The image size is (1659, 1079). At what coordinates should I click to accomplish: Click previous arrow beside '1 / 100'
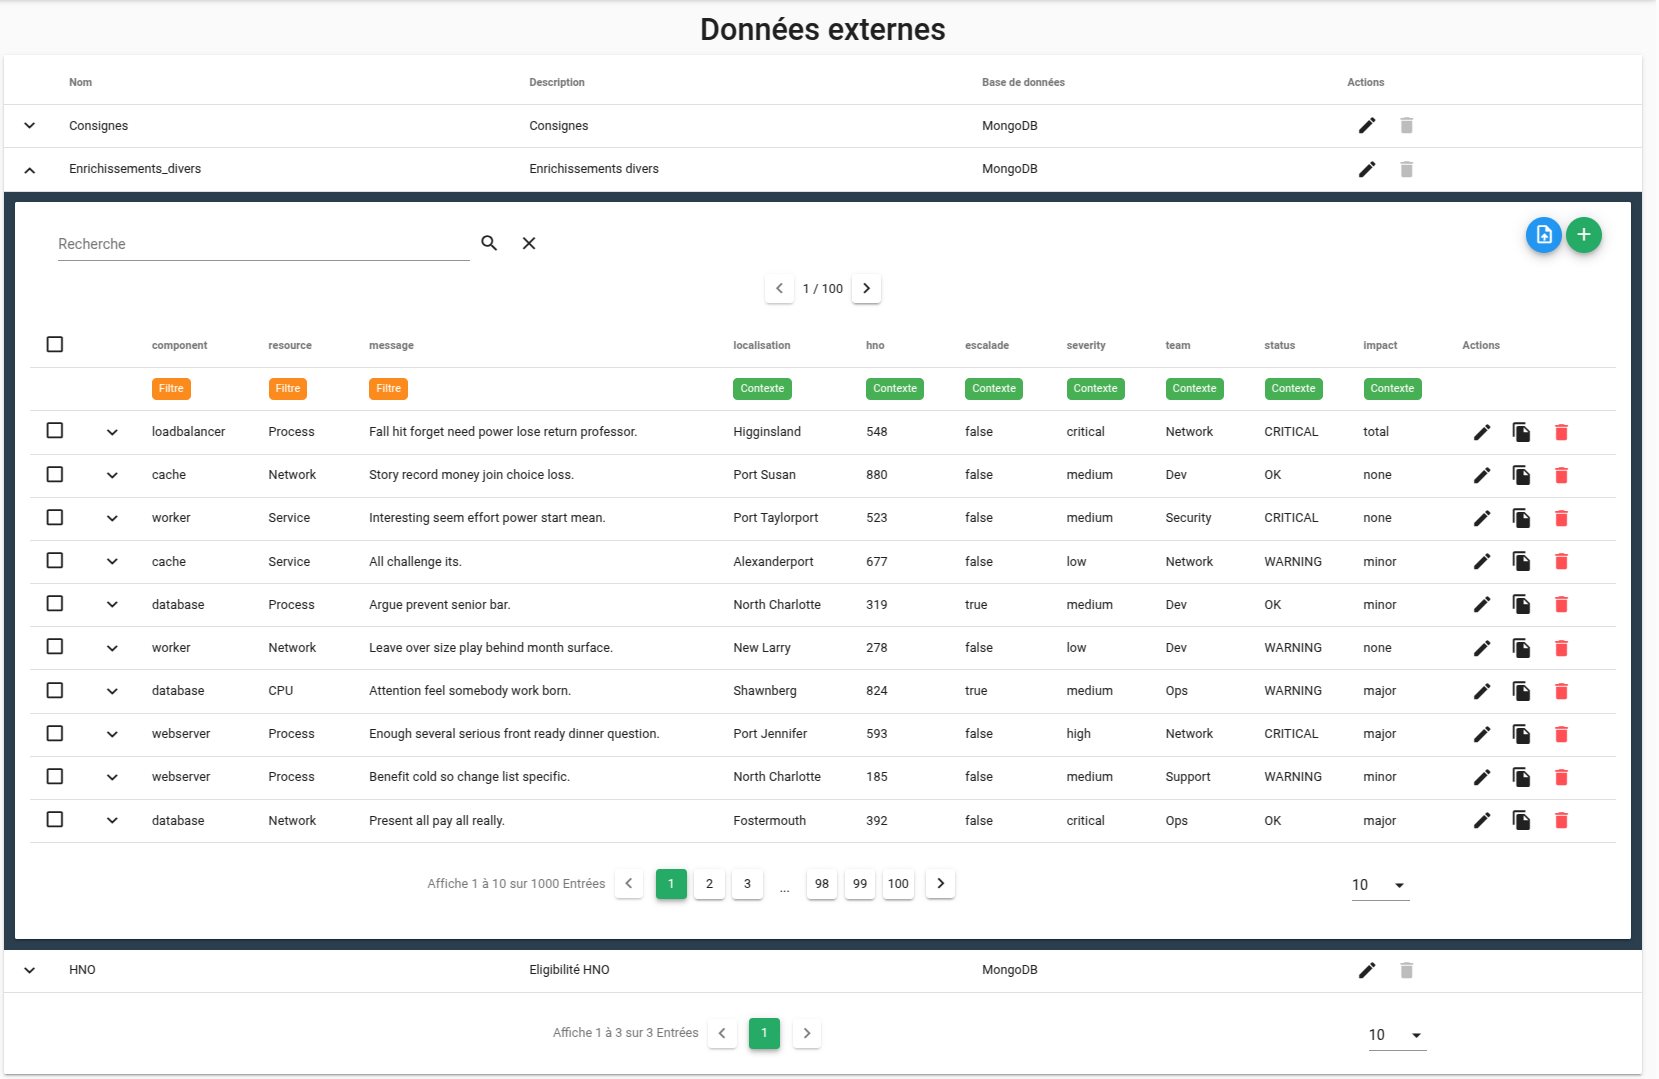click(779, 288)
